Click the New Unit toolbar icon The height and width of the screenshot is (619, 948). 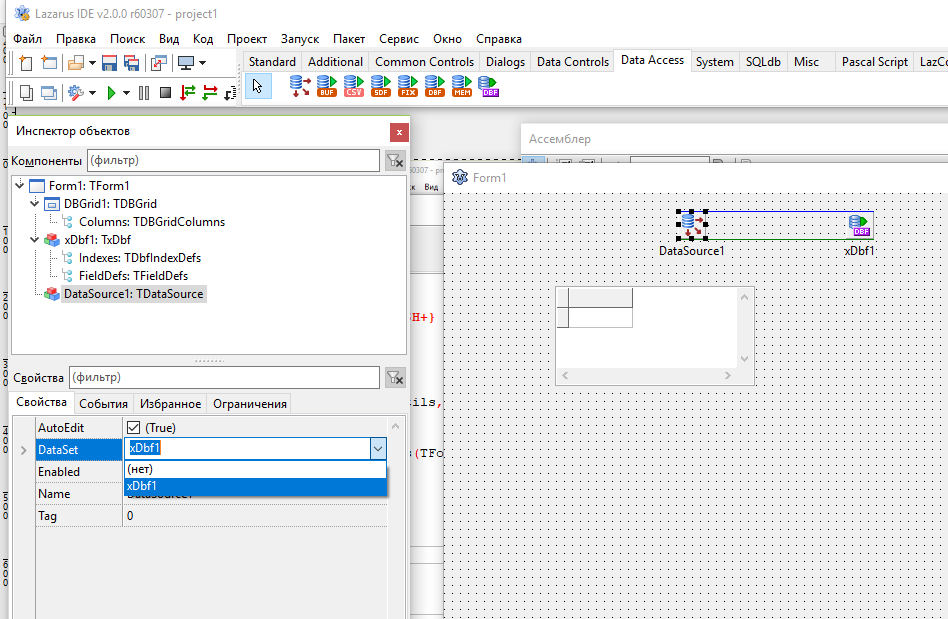click(x=25, y=63)
